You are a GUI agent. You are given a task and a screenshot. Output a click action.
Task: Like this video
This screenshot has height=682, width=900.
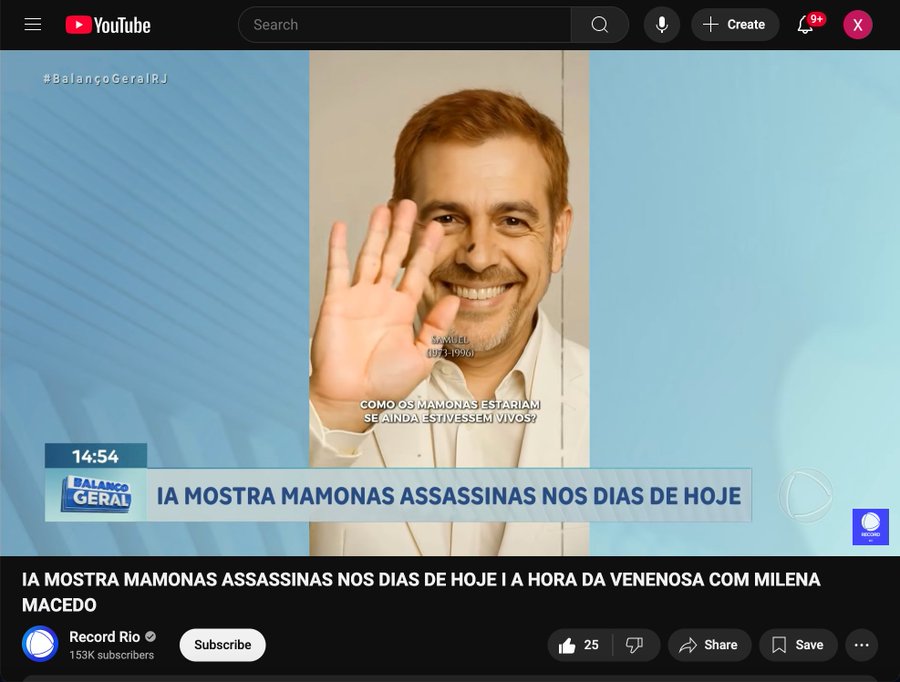[x=579, y=645]
